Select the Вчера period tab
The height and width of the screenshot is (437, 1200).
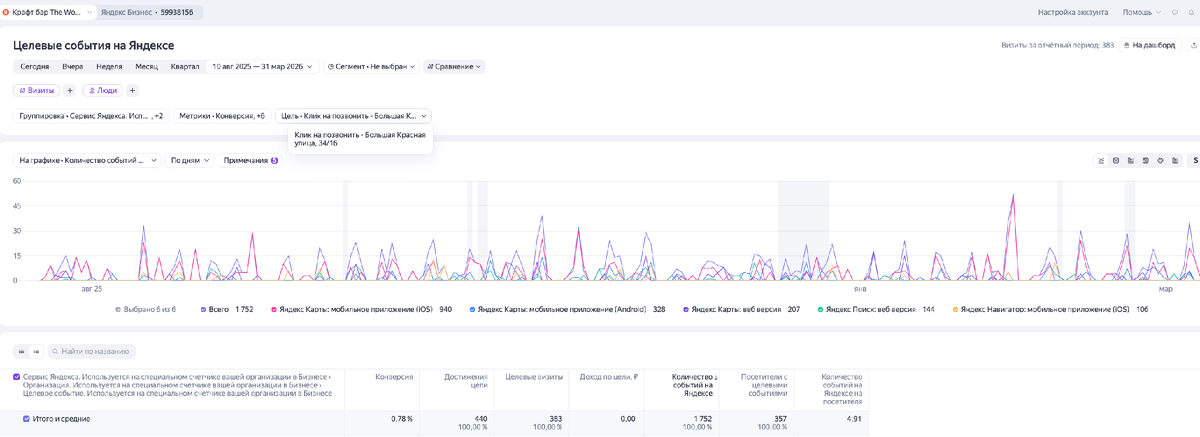click(72, 66)
